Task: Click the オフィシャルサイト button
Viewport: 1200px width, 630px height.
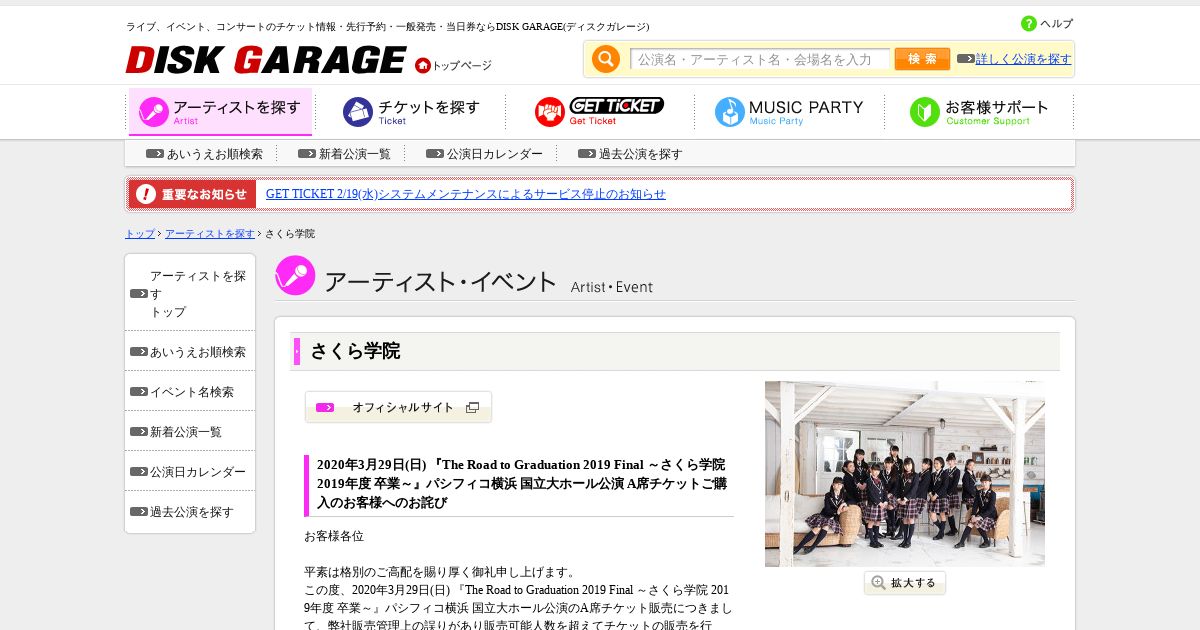Action: [398, 407]
